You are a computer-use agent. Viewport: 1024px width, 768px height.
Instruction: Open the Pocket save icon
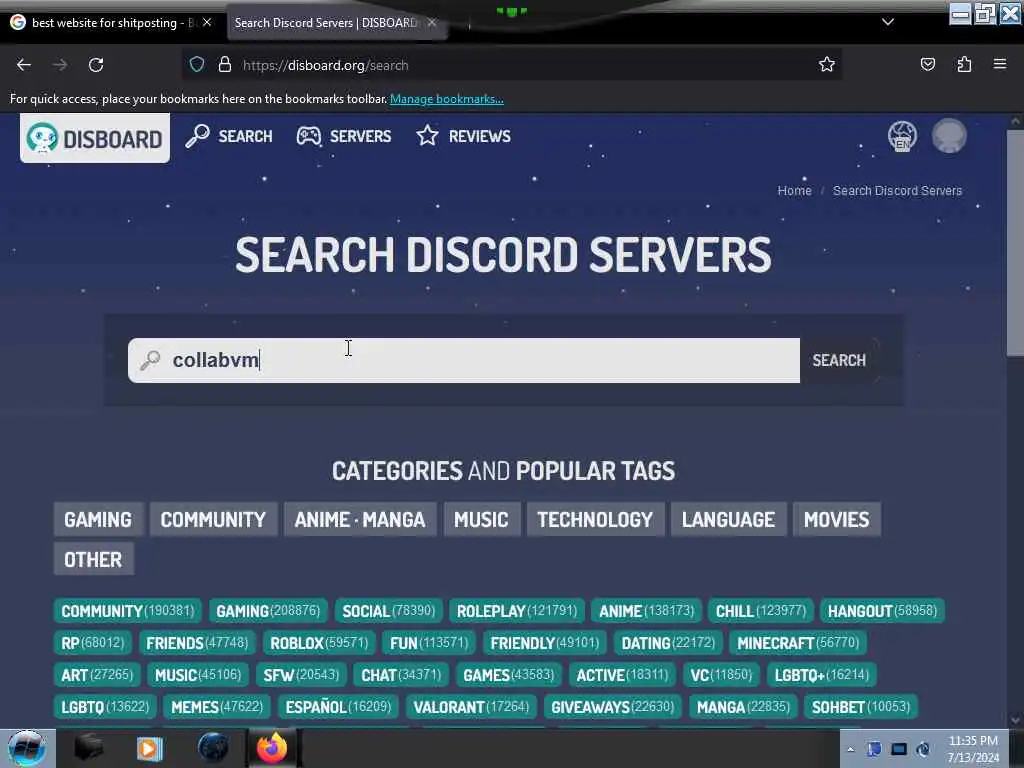pyautogui.click(x=927, y=64)
